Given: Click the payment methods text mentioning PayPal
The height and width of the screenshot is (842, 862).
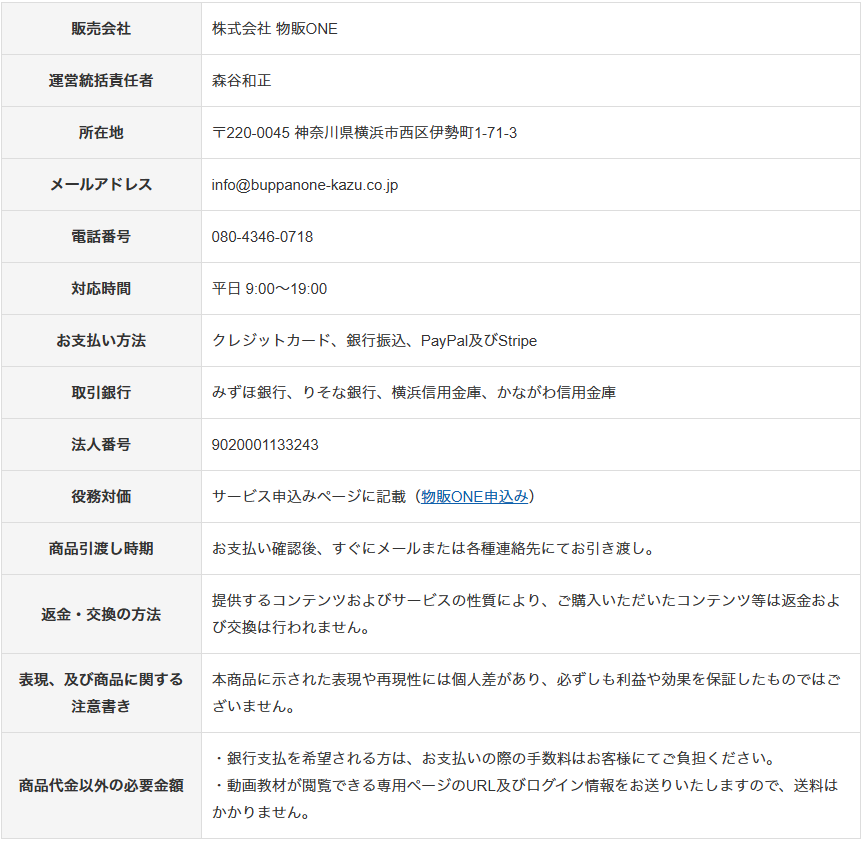Looking at the screenshot, I should tap(374, 341).
